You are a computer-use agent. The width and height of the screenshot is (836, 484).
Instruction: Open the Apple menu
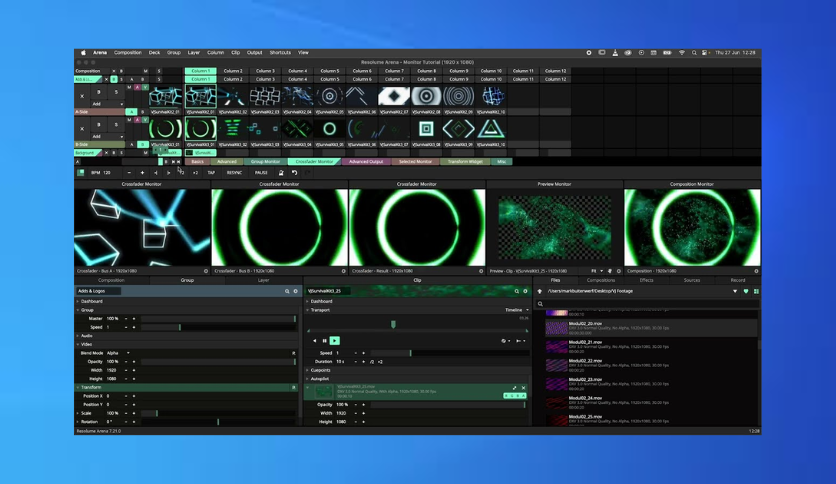(x=83, y=53)
